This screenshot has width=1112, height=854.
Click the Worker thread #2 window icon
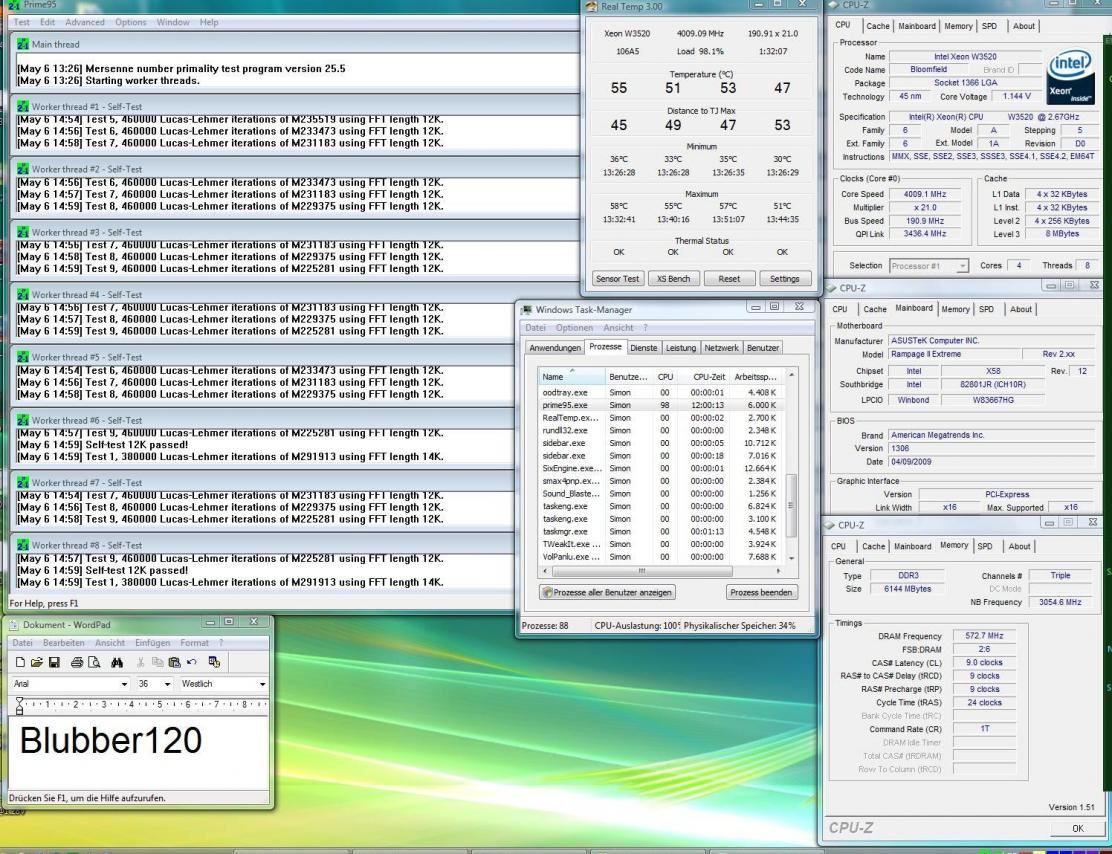(23, 169)
